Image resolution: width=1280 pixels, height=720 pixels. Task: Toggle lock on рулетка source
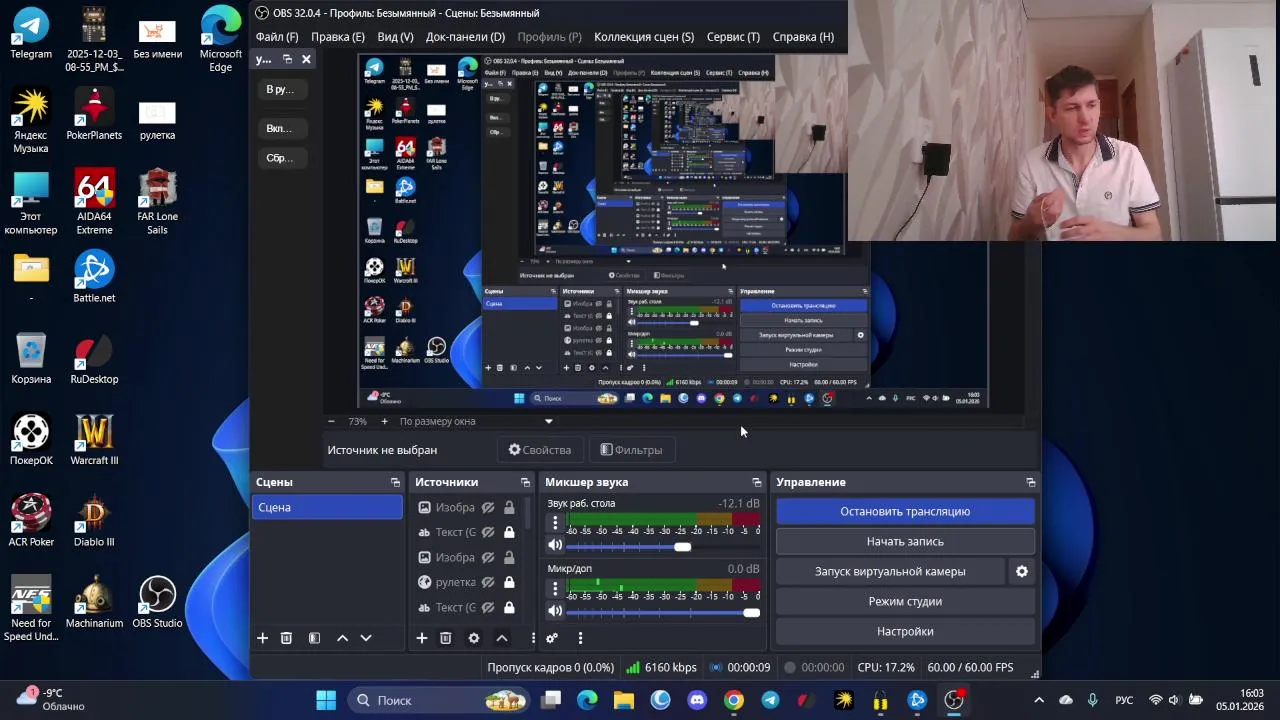click(509, 582)
